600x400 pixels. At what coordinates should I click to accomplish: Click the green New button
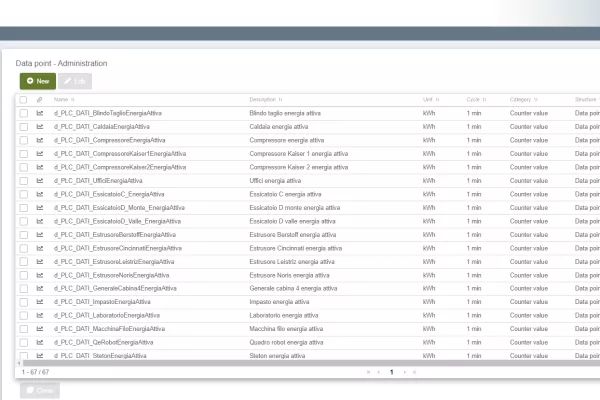[38, 81]
